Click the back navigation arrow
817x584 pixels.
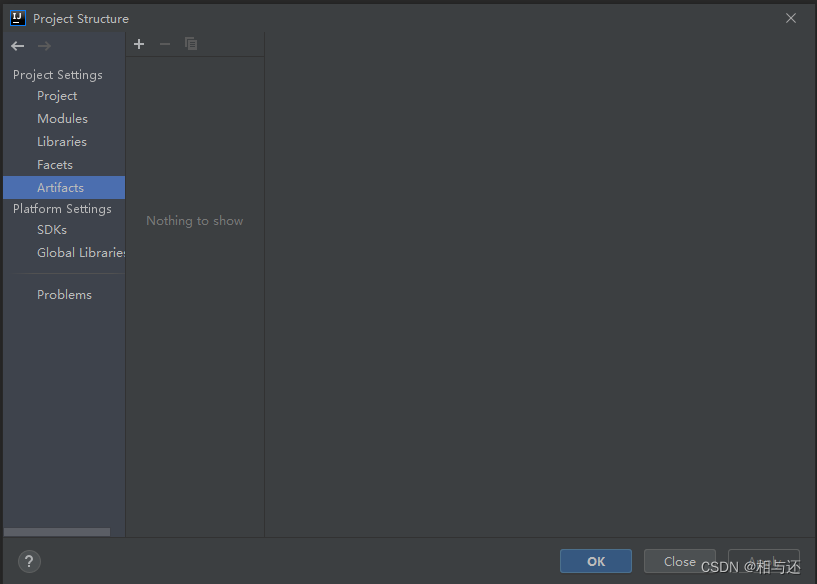coord(18,46)
